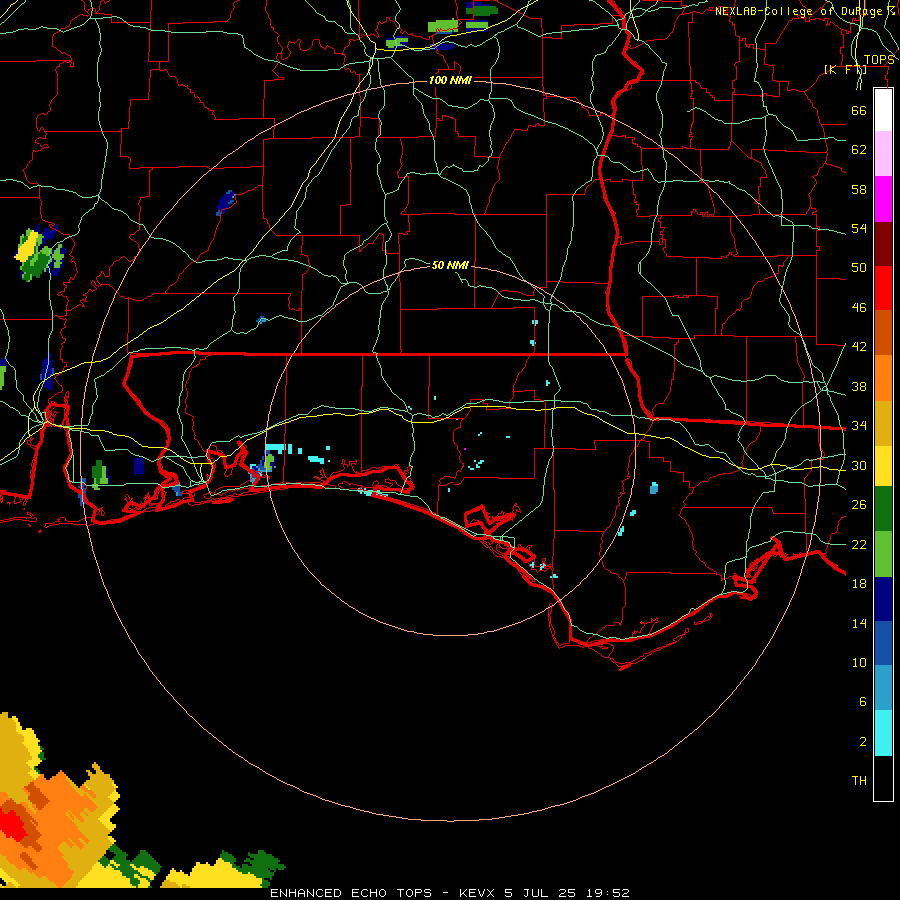The width and height of the screenshot is (900, 900).
Task: Click the "100 NMI" range ring label
Action: pyautogui.click(x=450, y=80)
